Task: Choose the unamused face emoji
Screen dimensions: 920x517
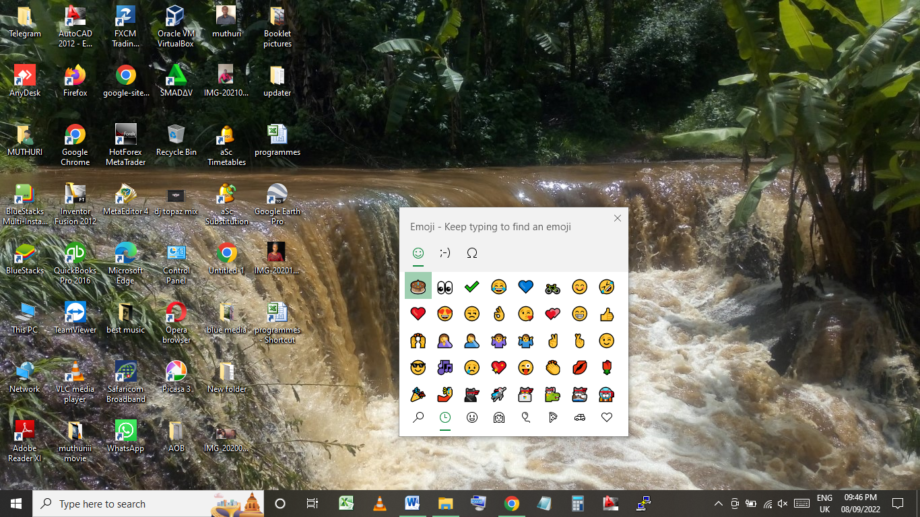Action: click(472, 314)
